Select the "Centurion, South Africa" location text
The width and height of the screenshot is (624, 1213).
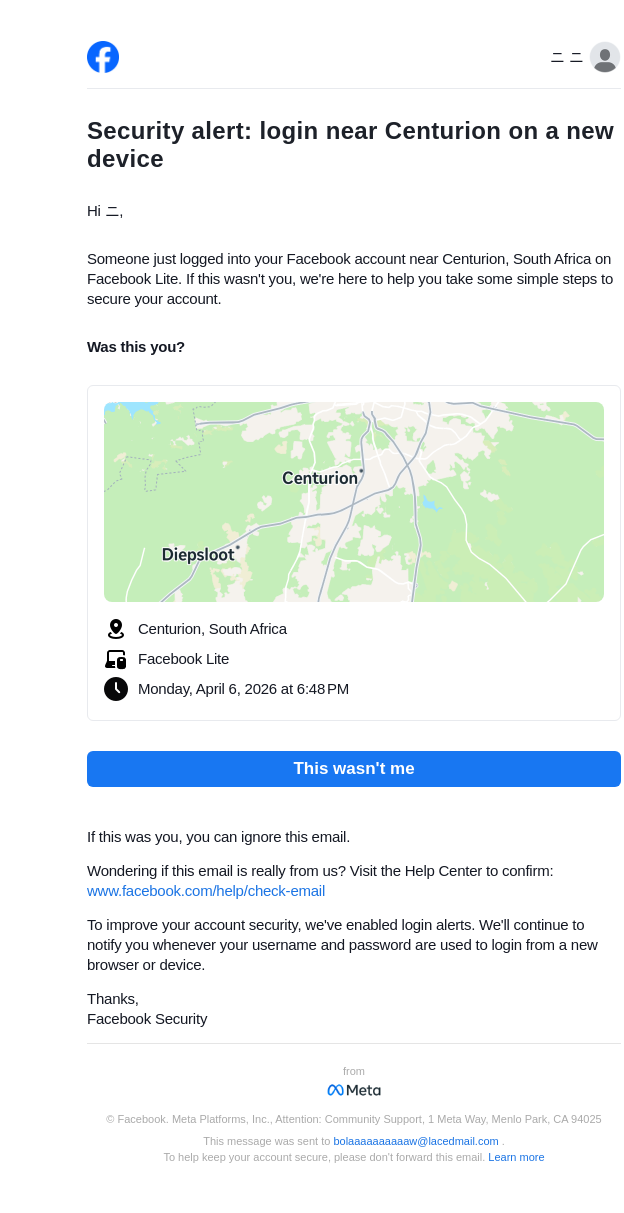(212, 629)
